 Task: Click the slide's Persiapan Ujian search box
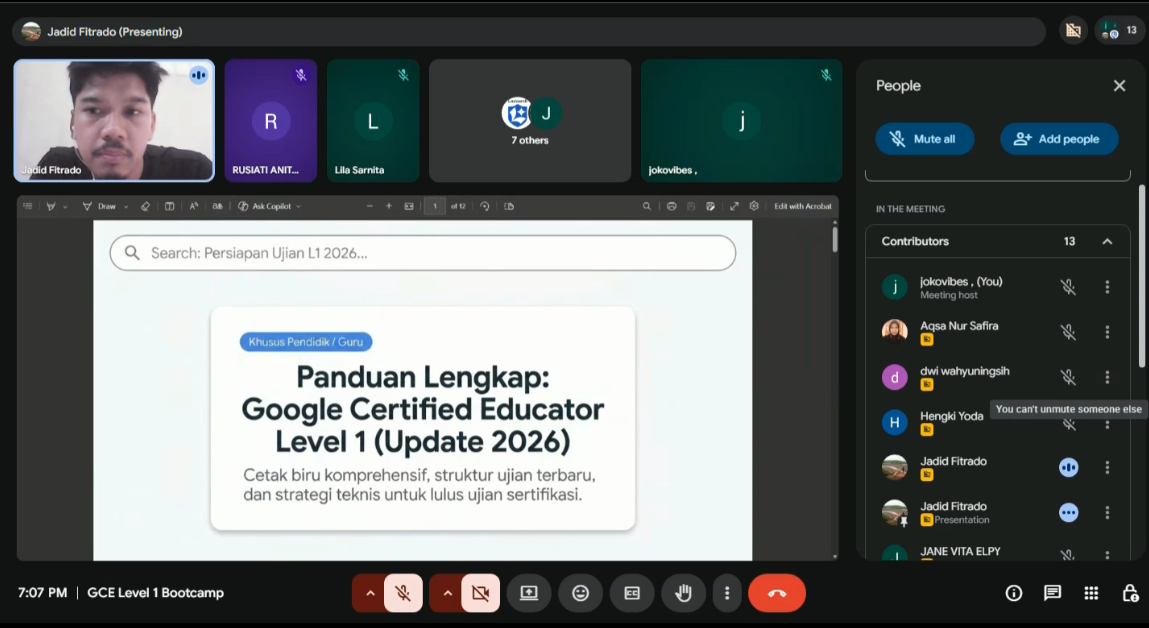[x=423, y=253]
